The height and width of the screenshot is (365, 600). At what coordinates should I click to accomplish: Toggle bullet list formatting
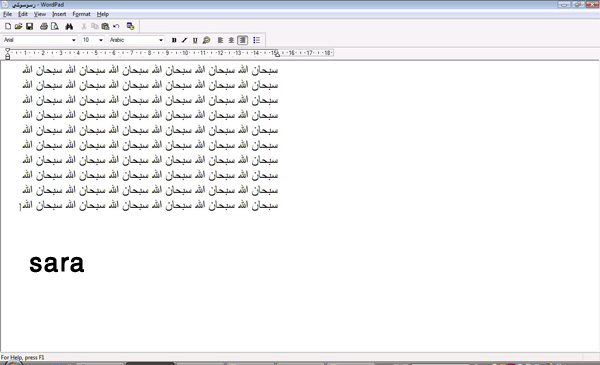pos(256,40)
